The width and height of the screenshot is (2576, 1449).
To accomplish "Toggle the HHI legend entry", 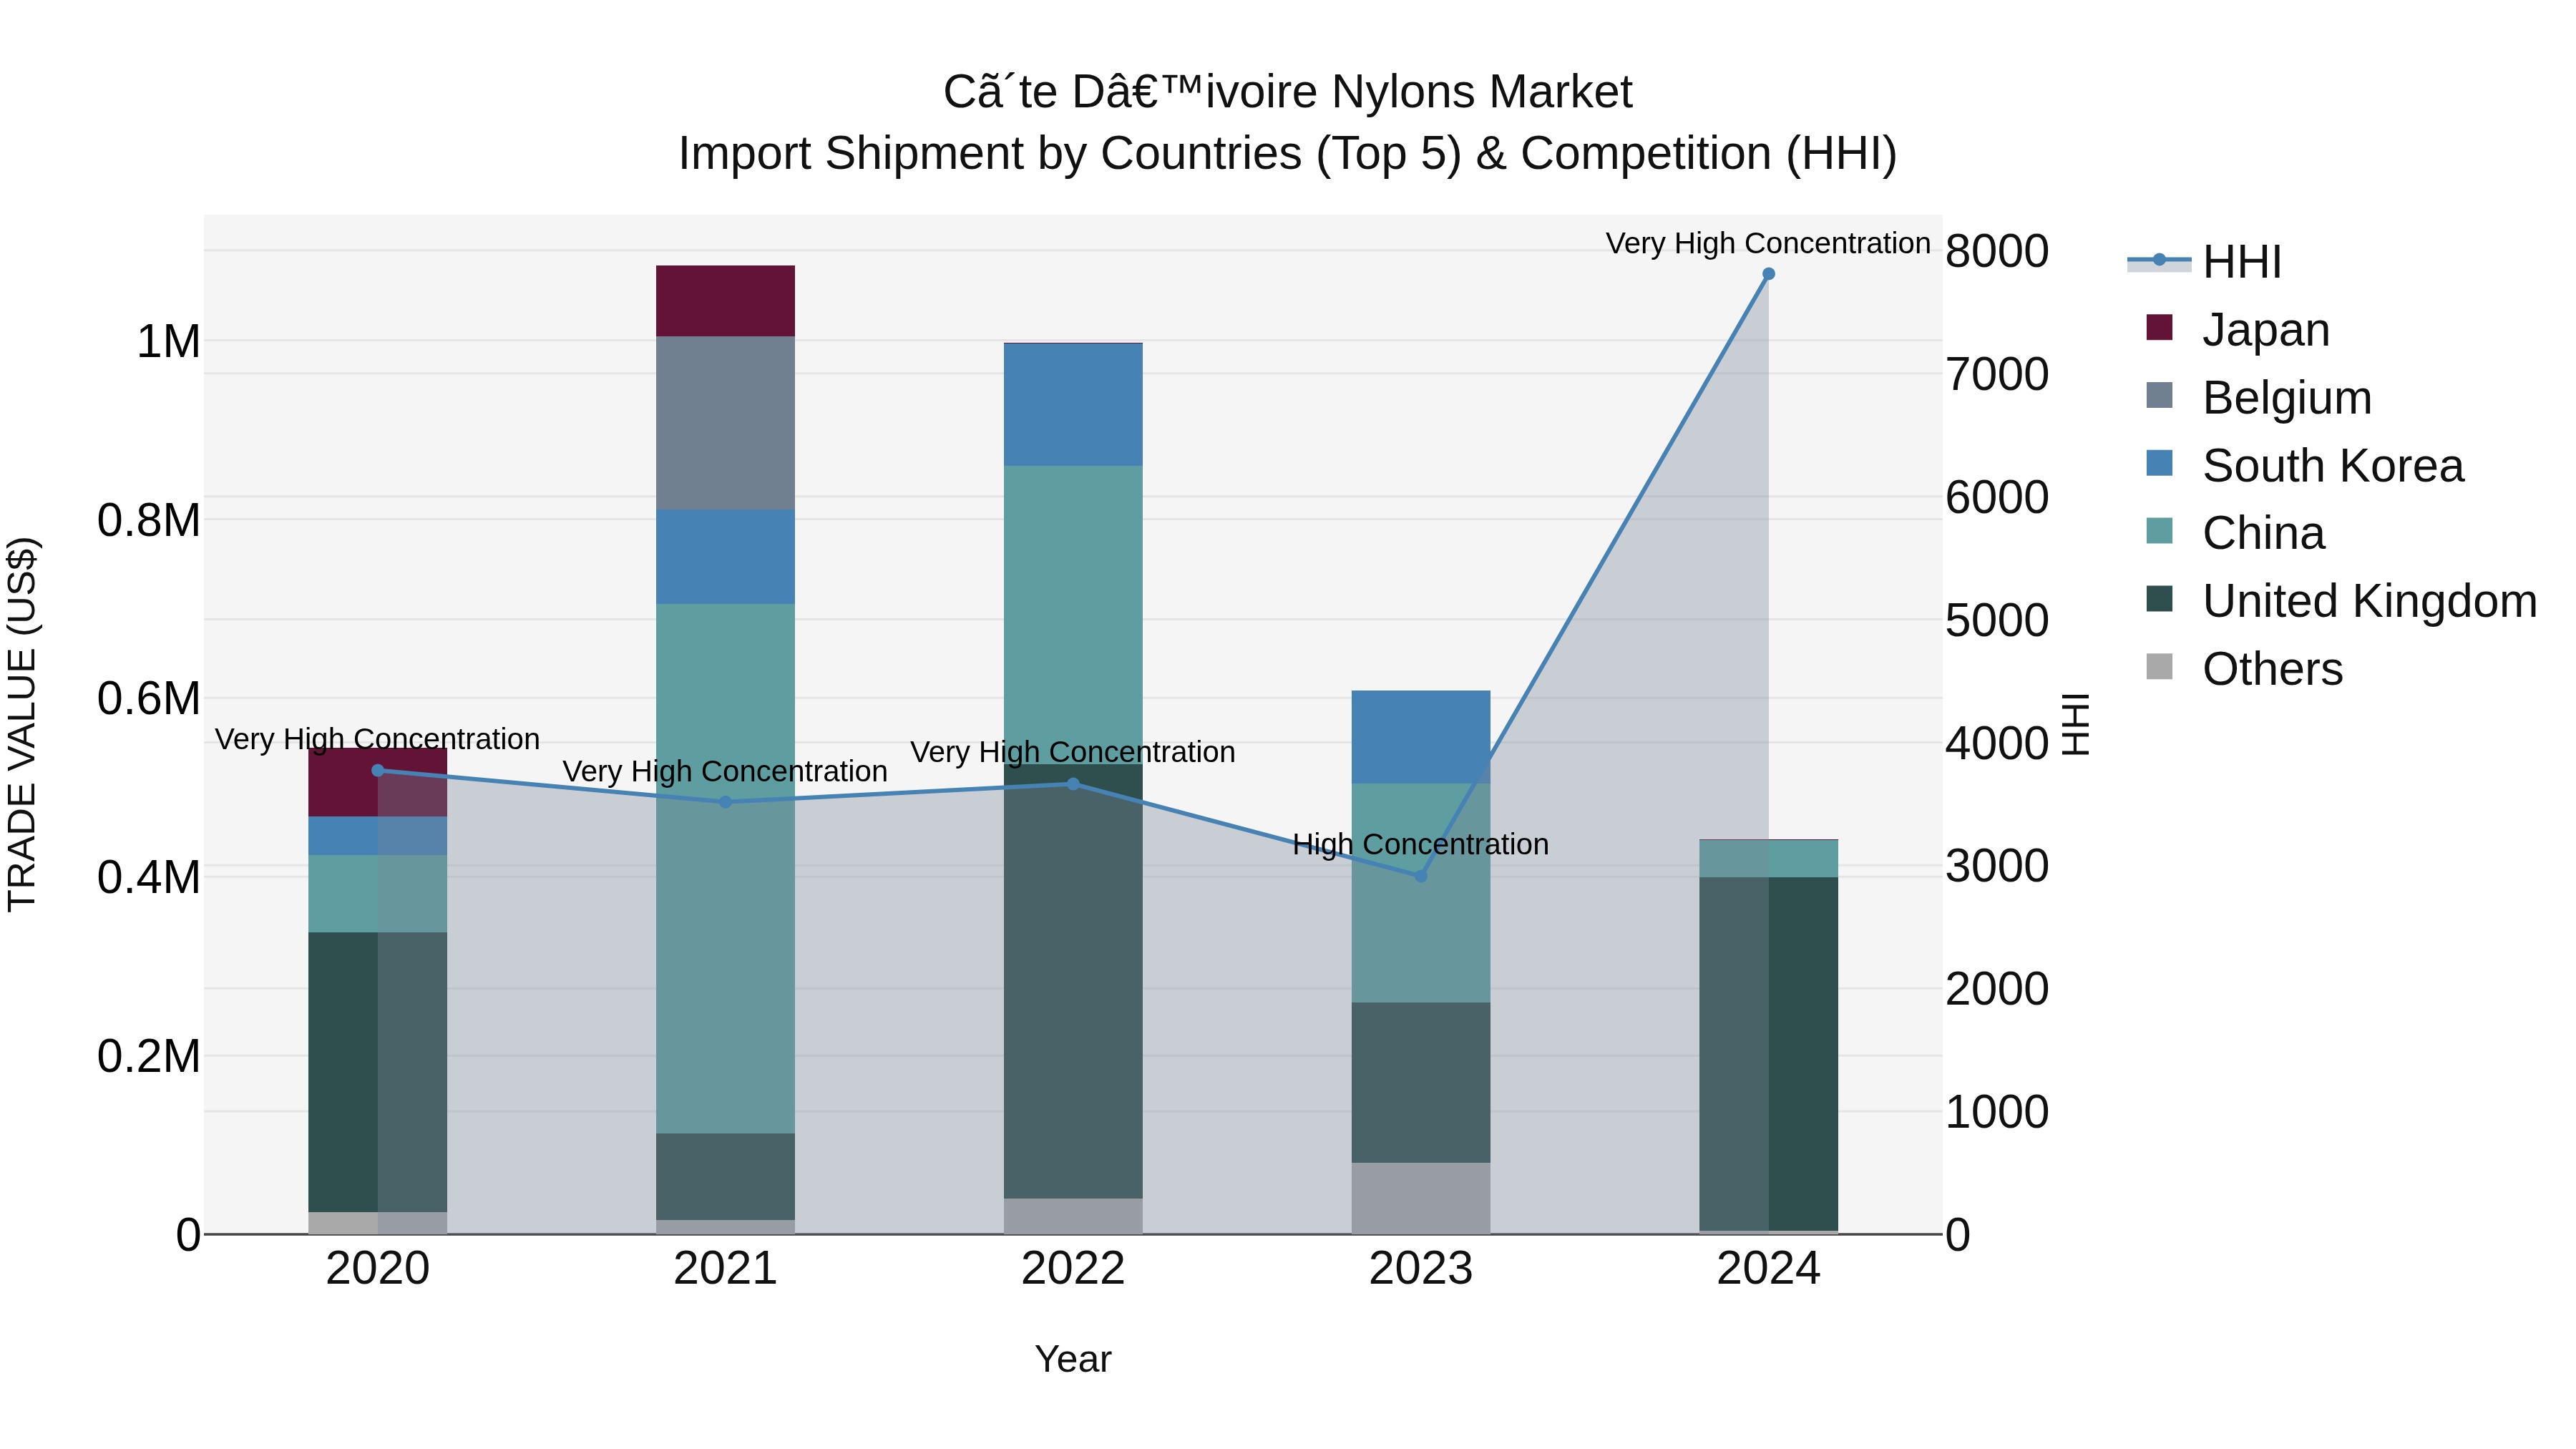I will point(2205,262).
